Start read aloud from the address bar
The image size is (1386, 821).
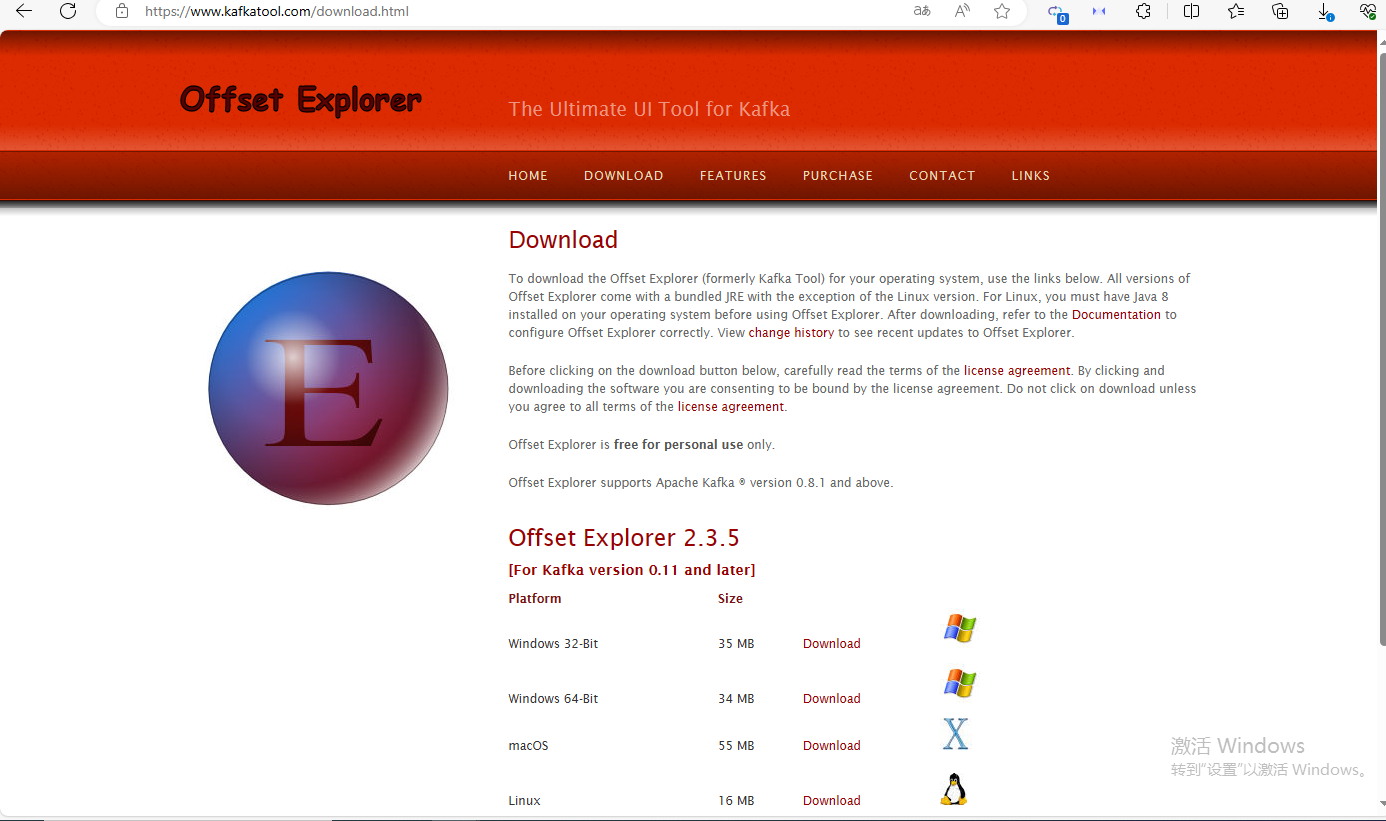click(962, 11)
